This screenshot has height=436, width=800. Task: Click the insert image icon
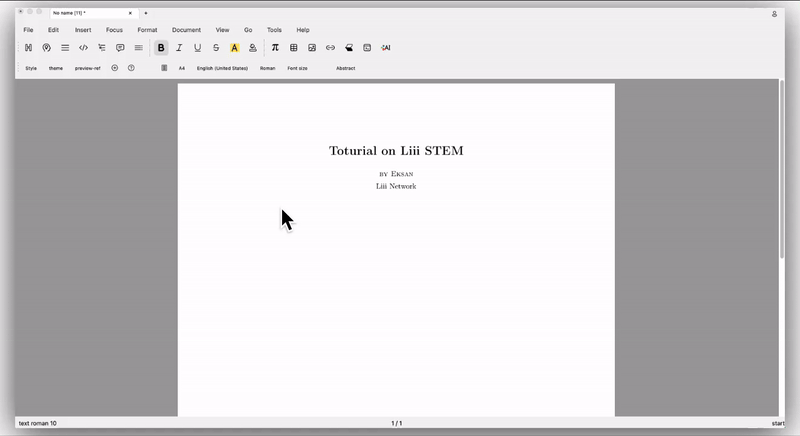pyautogui.click(x=312, y=47)
